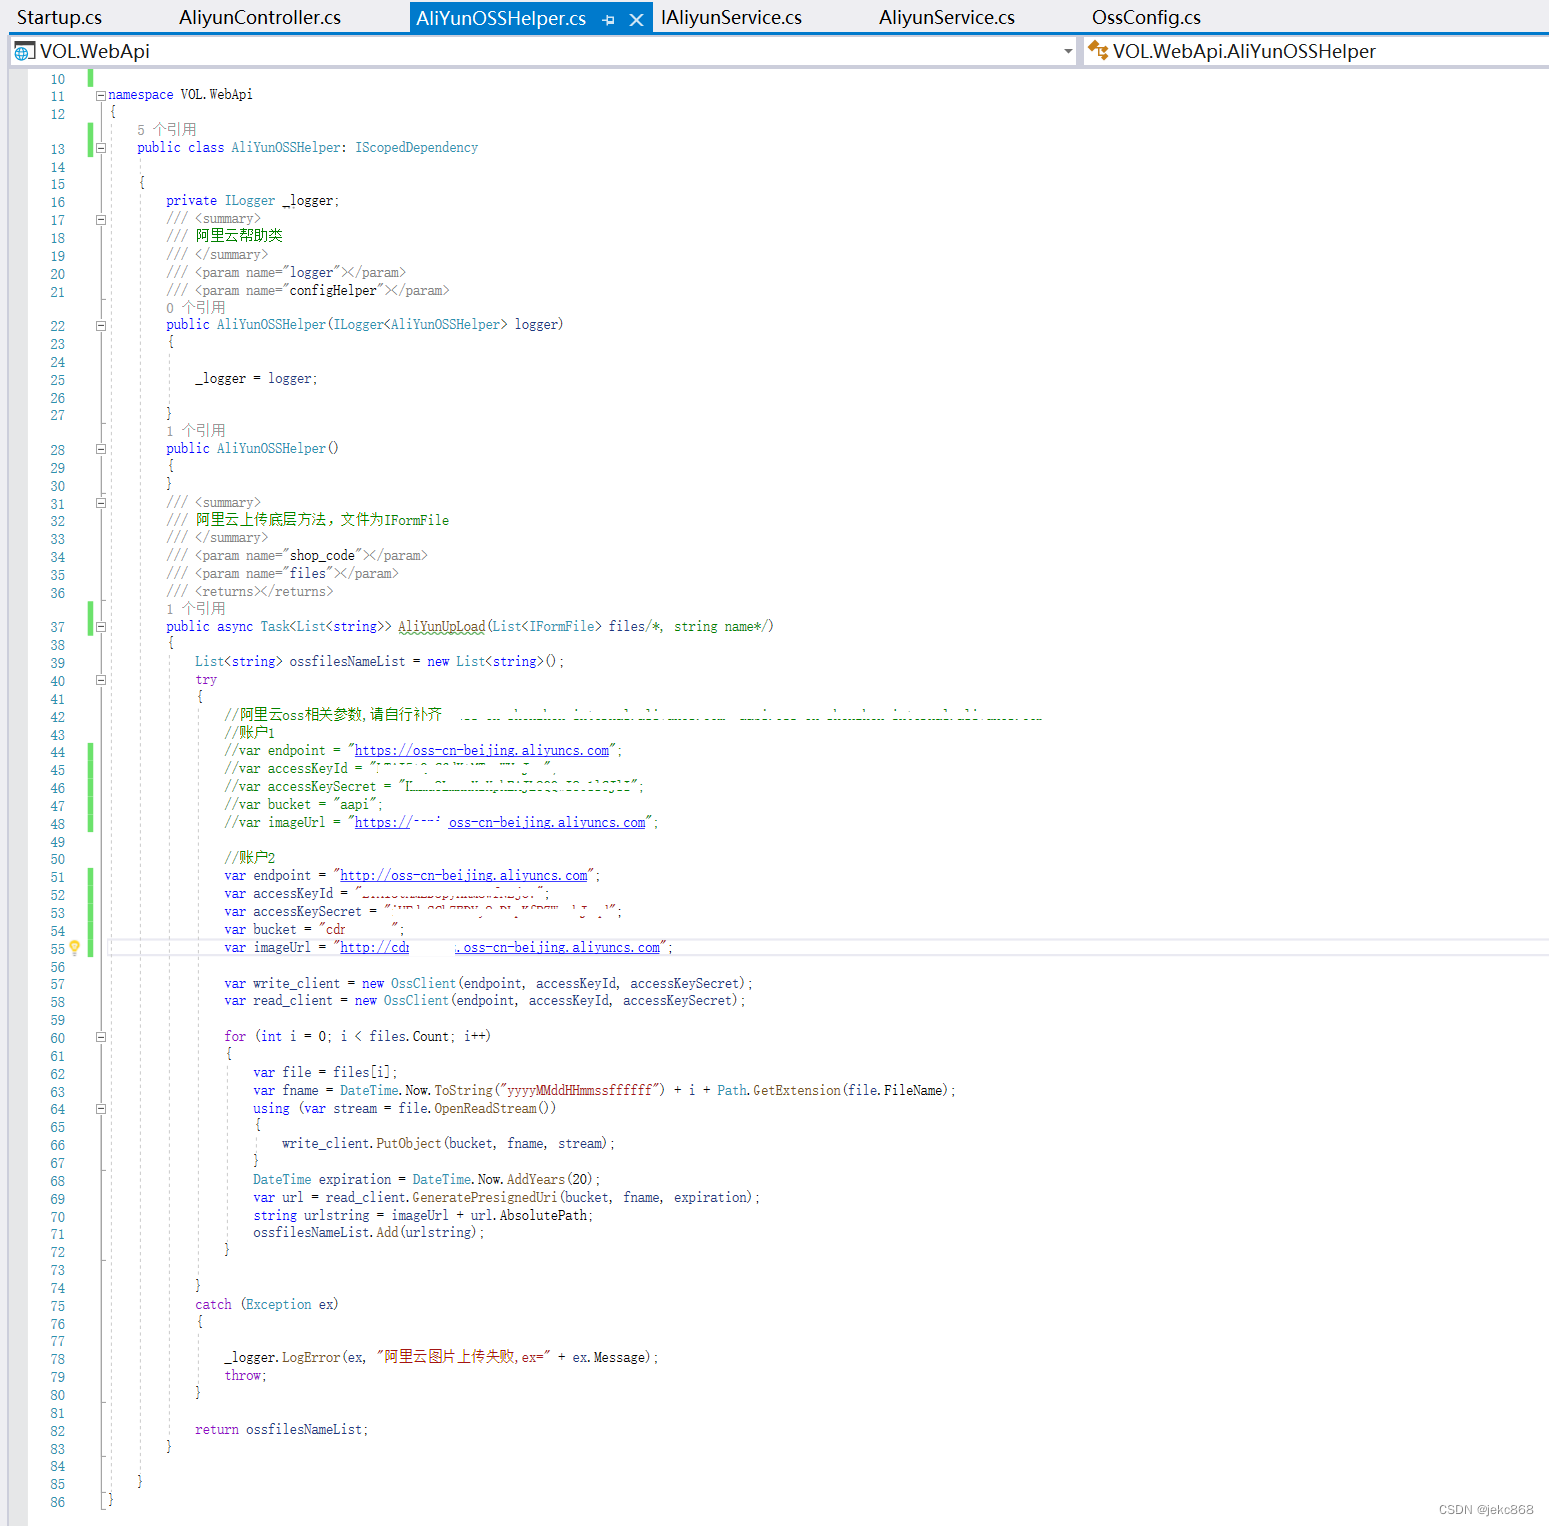1549x1526 pixels.
Task: Collapse the constructor with ILogger parameter
Action: click(x=101, y=325)
